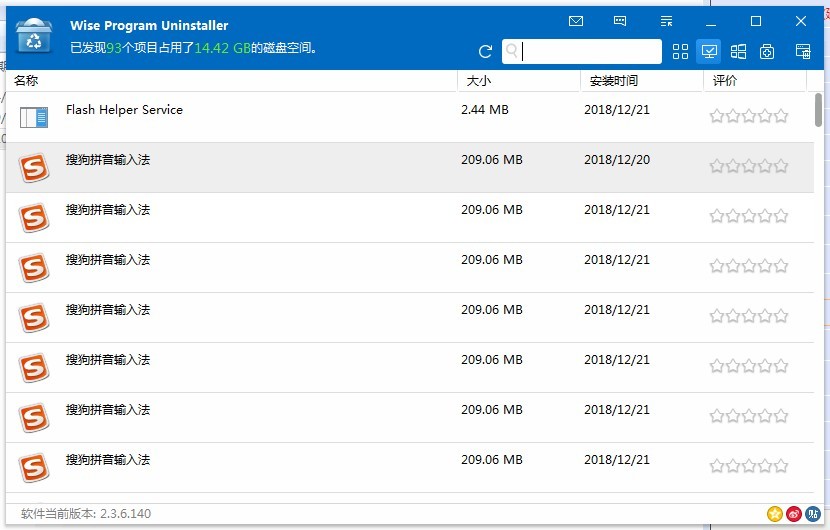Screen dimensions: 830x530
Task: Click the vertical scrollbar thumb
Action: pyautogui.click(x=818, y=110)
